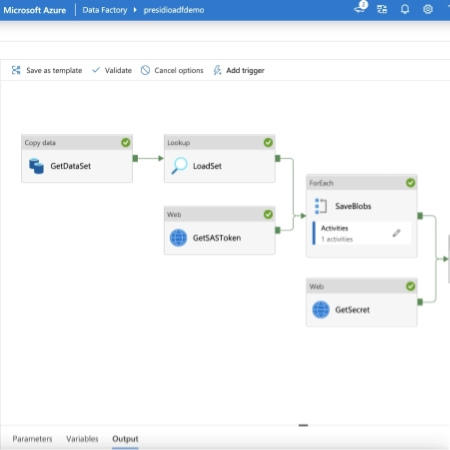
Task: Select the LoadSet lookup activity
Action: coord(220,159)
